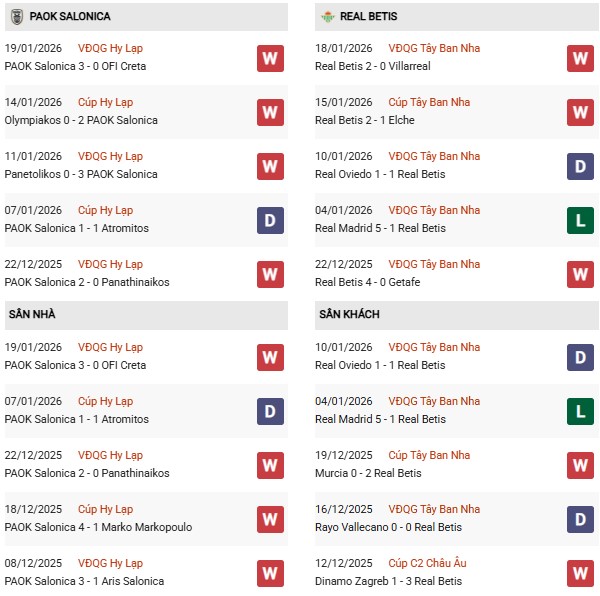Click the W badge for Betis 2-1 Elche
The image size is (600, 596).
tap(580, 112)
